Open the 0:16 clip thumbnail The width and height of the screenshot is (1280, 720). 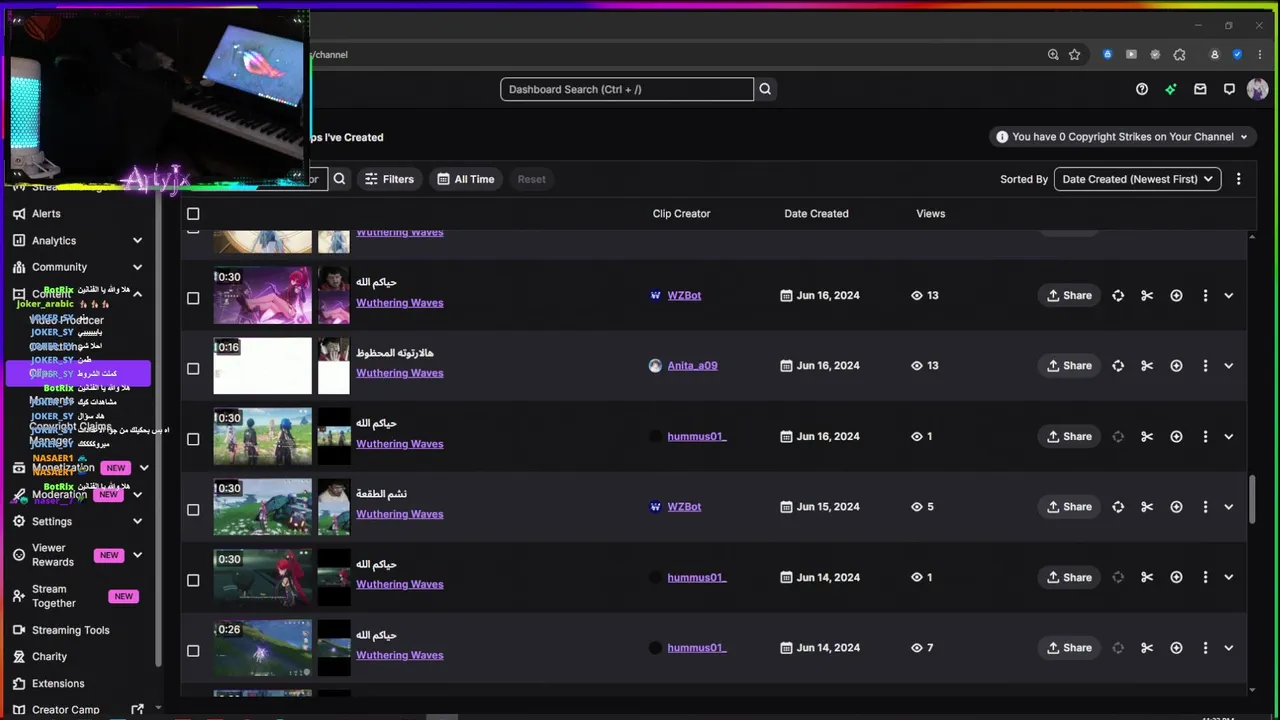click(262, 366)
